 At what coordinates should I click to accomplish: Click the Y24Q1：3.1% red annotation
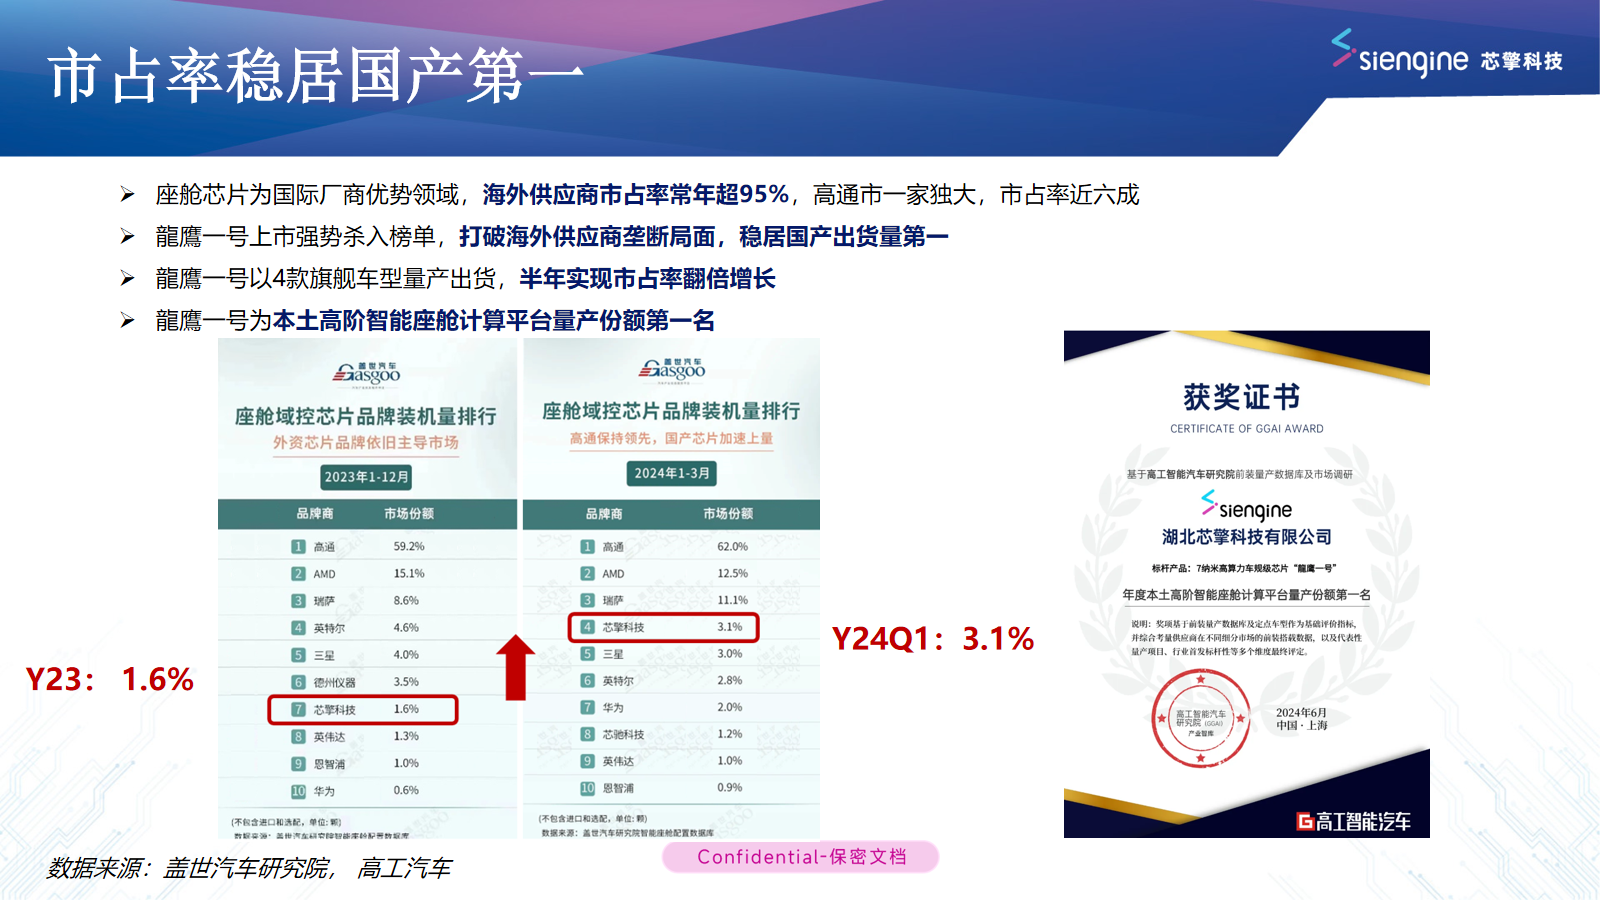coord(932,639)
